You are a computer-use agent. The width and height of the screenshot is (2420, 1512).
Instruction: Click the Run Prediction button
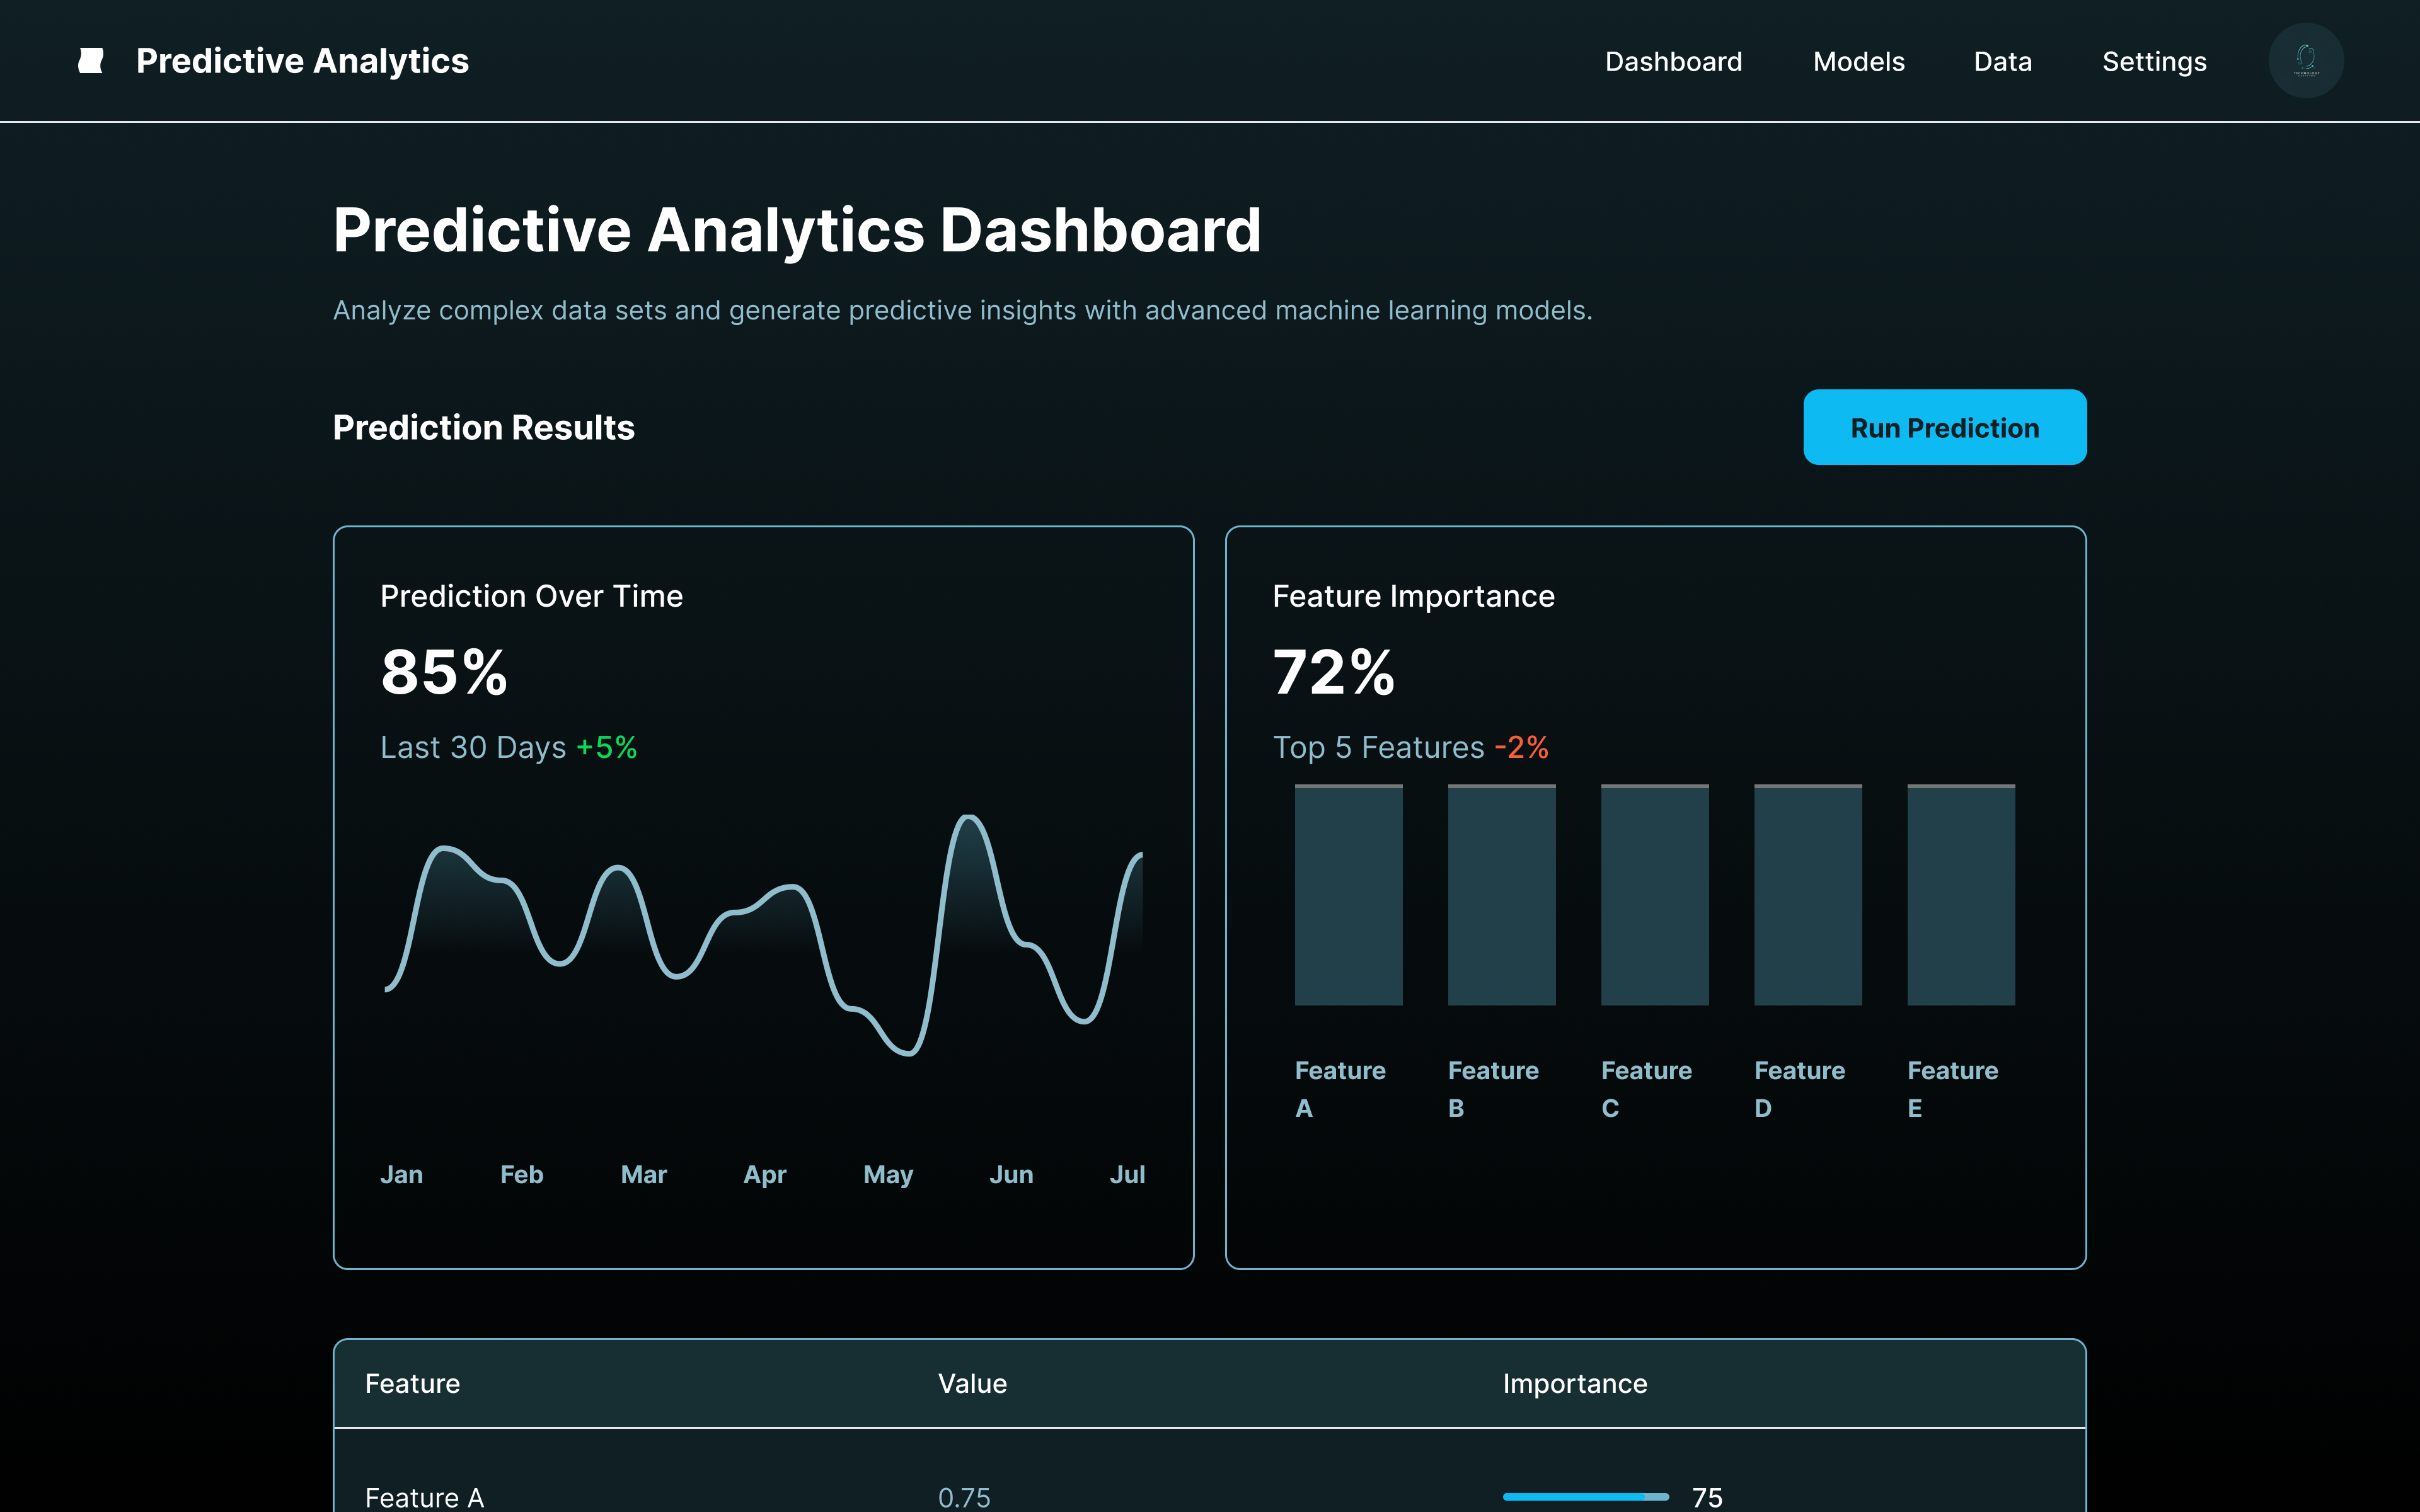[1944, 427]
